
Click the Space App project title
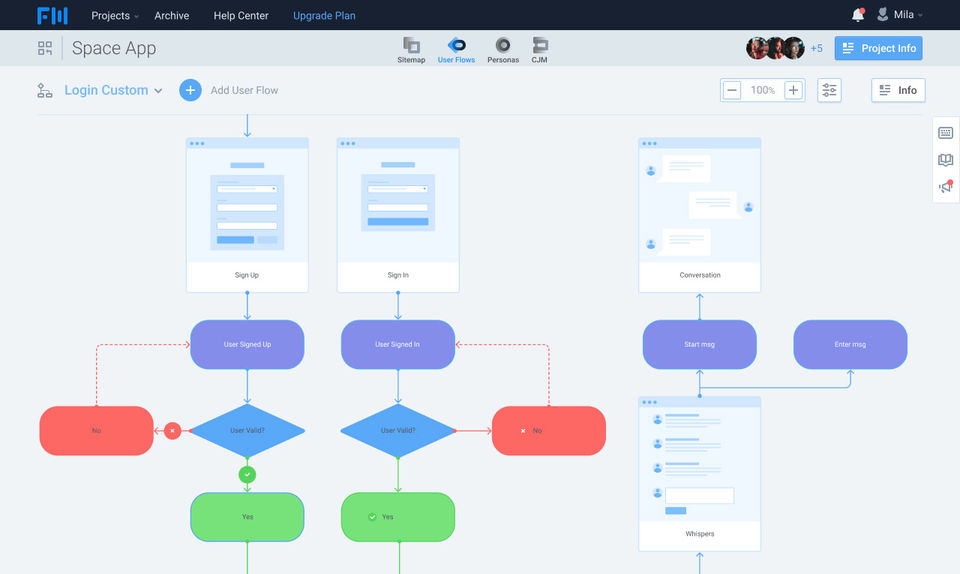pos(114,48)
